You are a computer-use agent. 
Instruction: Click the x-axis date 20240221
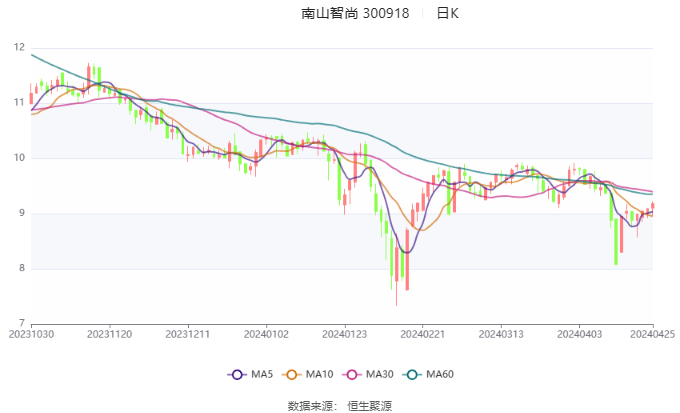tap(423, 334)
